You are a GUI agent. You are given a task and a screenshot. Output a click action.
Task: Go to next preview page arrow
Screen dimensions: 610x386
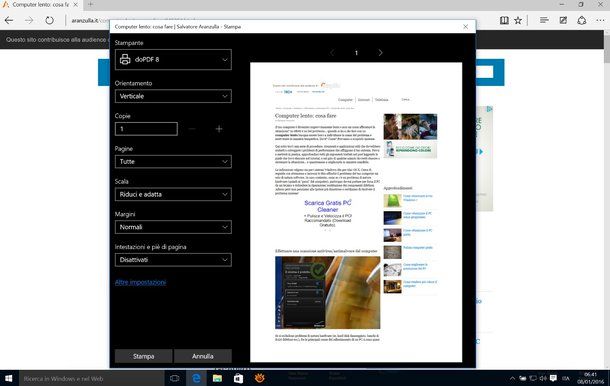(x=380, y=53)
